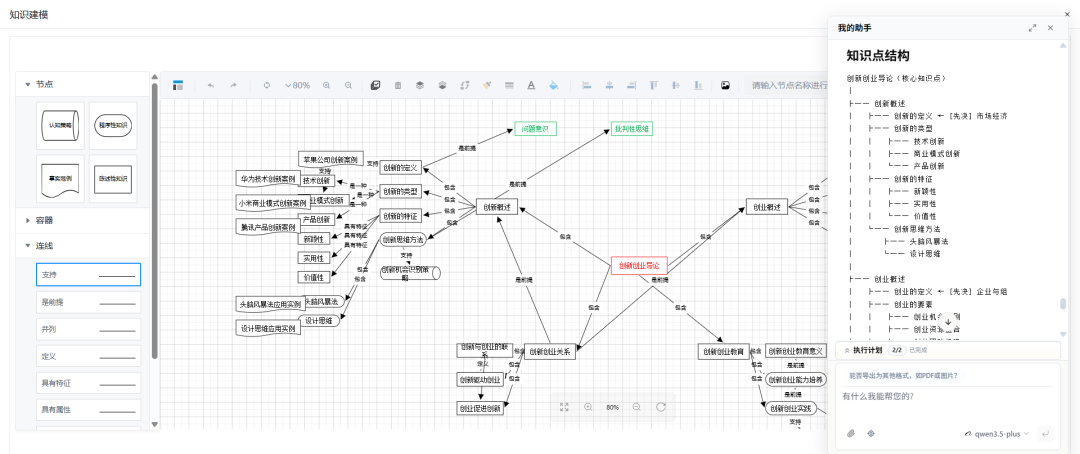The height and width of the screenshot is (454, 1080).
Task: Click the reset rotate icon in floating bar
Action: tap(661, 407)
